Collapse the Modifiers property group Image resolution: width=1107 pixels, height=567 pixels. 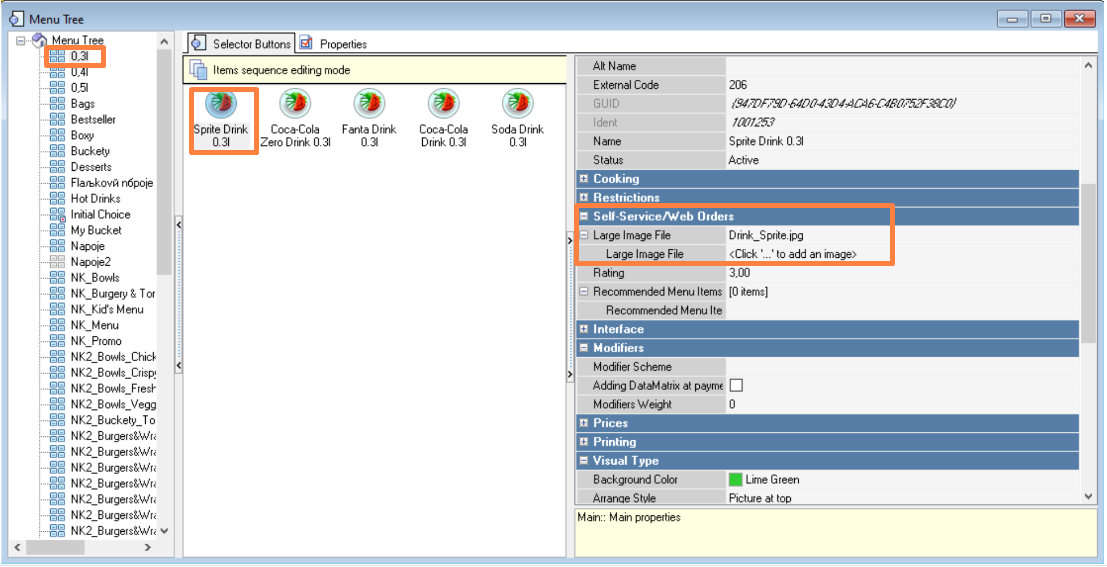[x=584, y=348]
